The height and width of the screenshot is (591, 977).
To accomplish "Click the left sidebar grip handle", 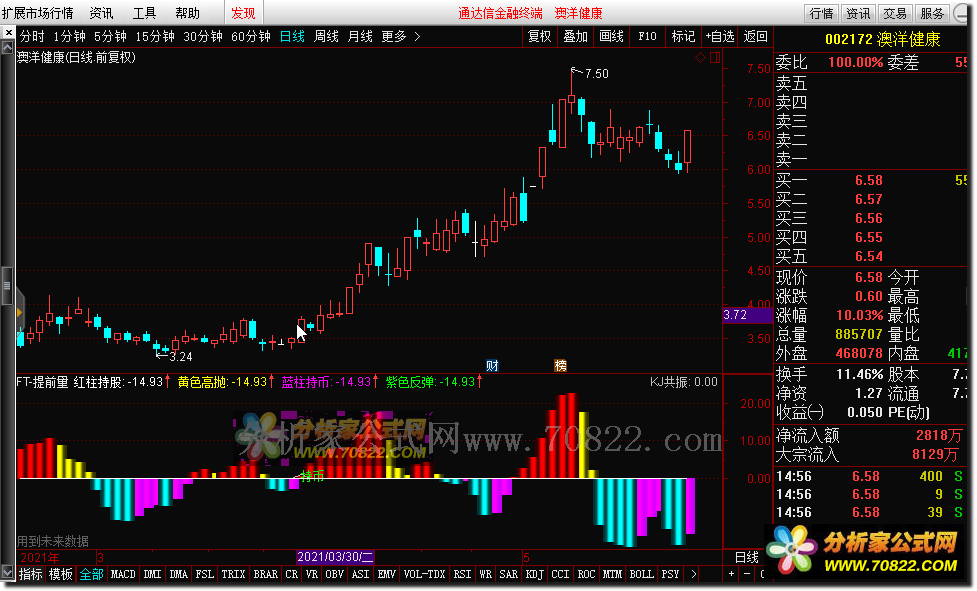I will tap(7, 286).
